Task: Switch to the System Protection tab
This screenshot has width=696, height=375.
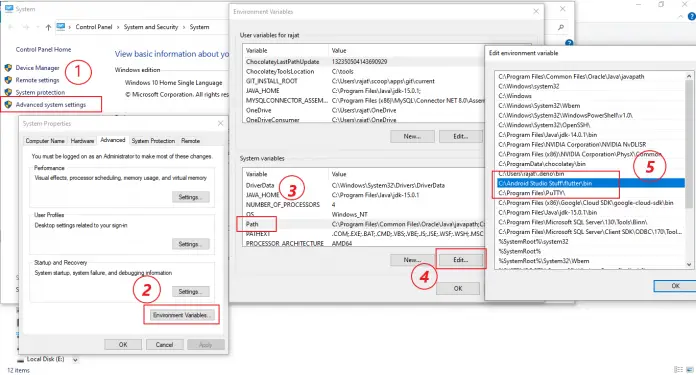Action: click(x=153, y=141)
